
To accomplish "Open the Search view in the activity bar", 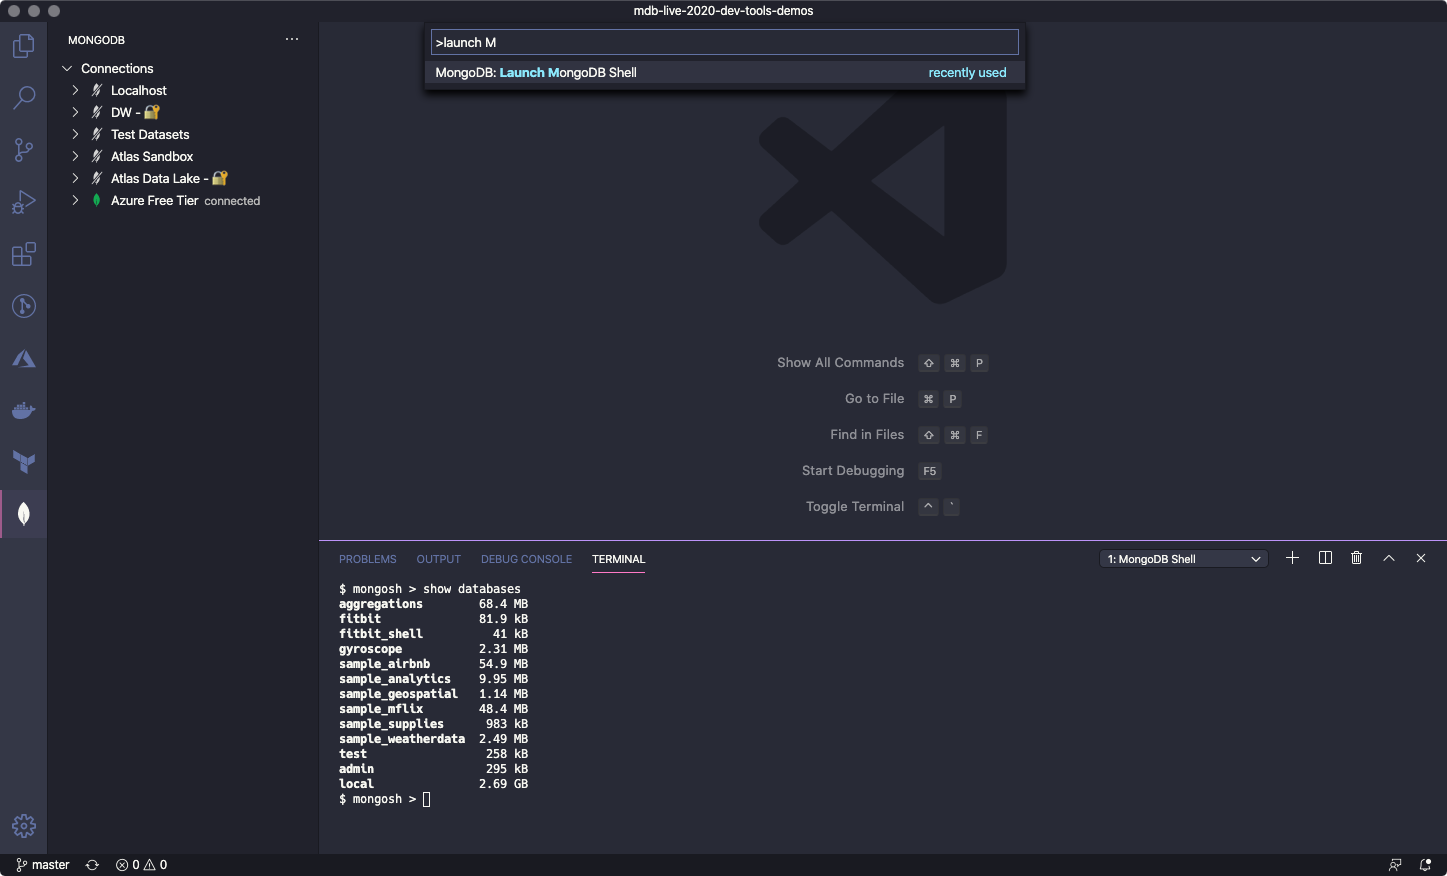I will point(23,98).
